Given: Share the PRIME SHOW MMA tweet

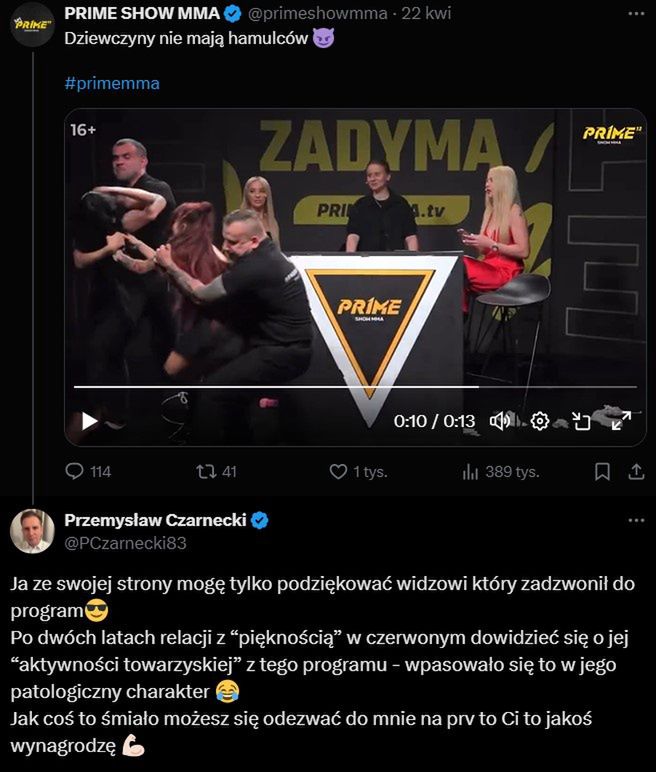Looking at the screenshot, I should [x=636, y=472].
